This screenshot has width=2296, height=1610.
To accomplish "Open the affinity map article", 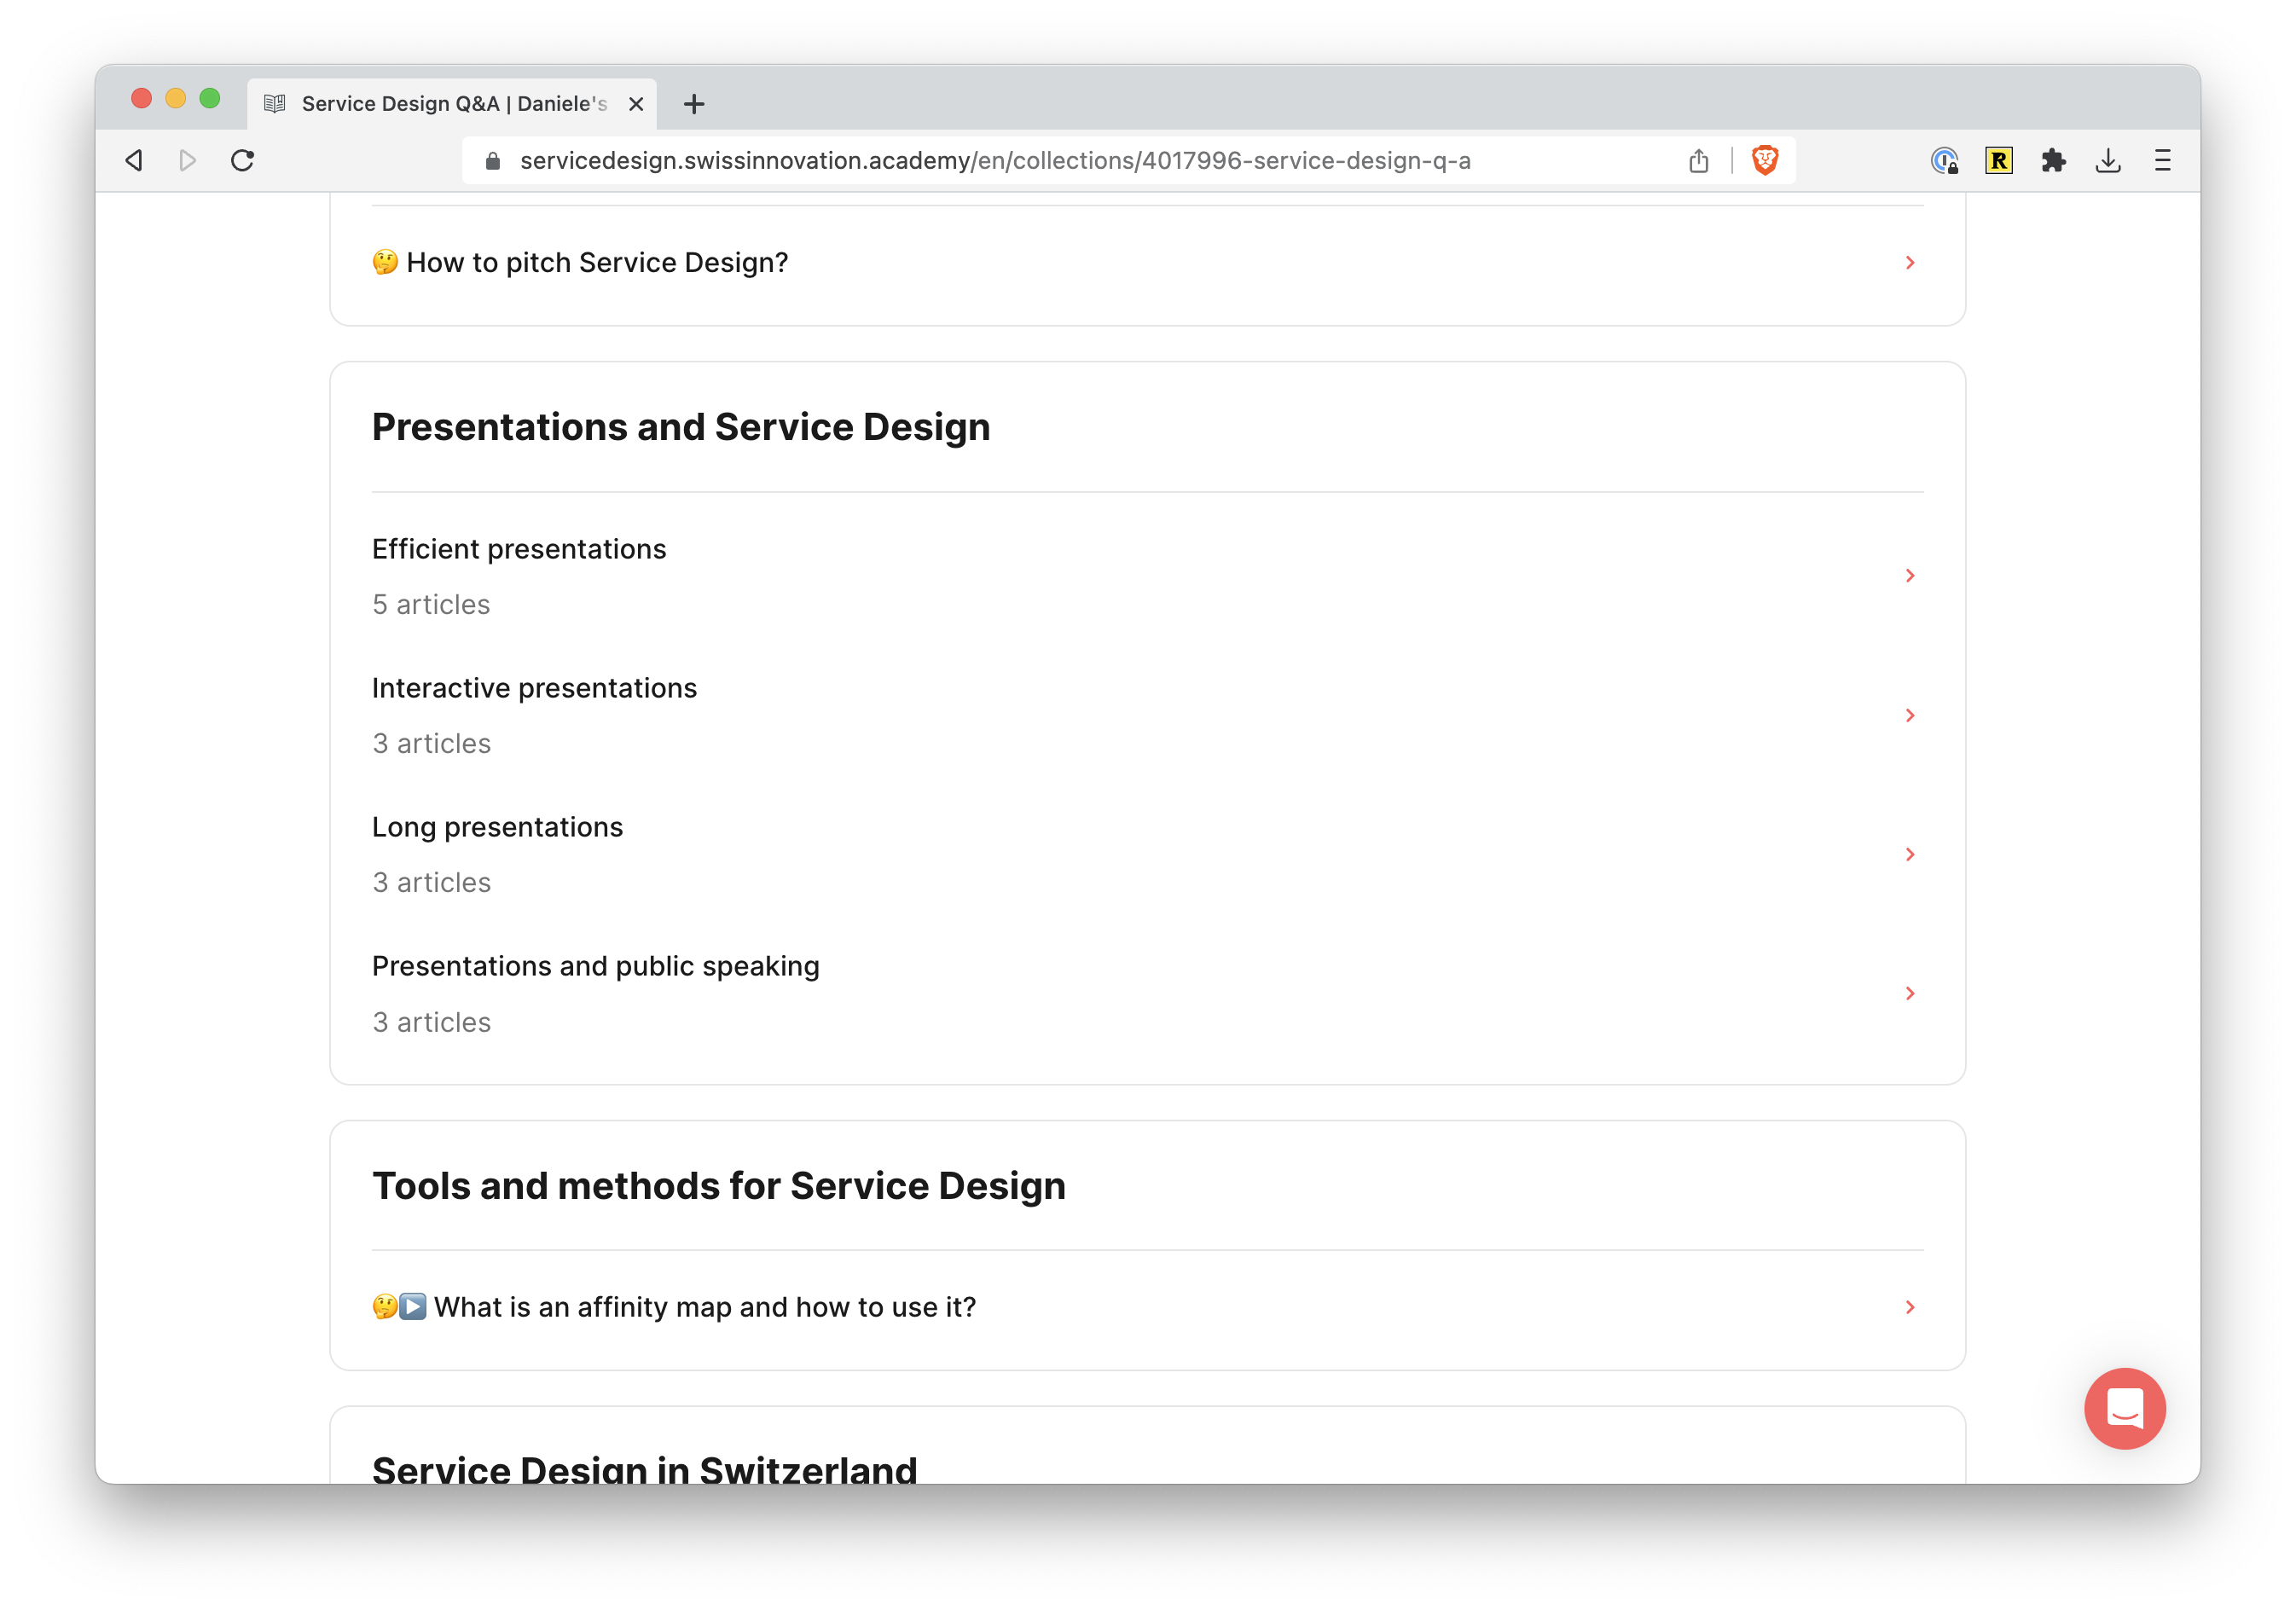I will pos(704,1307).
